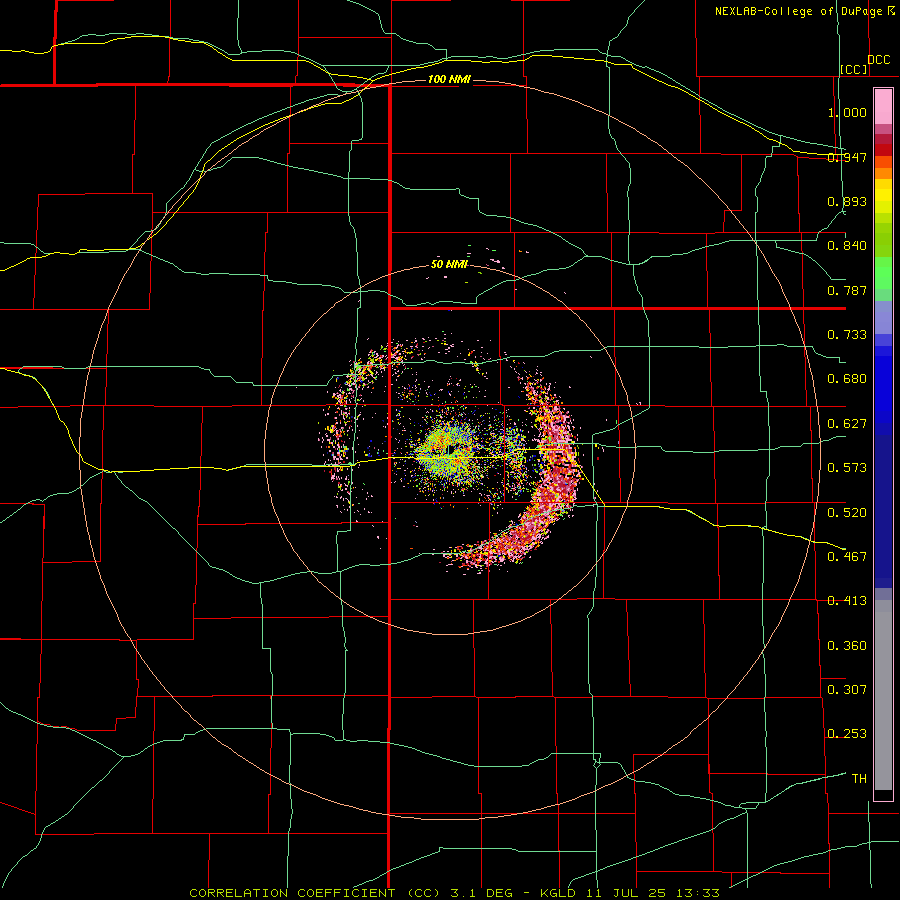This screenshot has height=900, width=900.
Task: Click the 100 NMI range ring label
Action: click(x=449, y=79)
